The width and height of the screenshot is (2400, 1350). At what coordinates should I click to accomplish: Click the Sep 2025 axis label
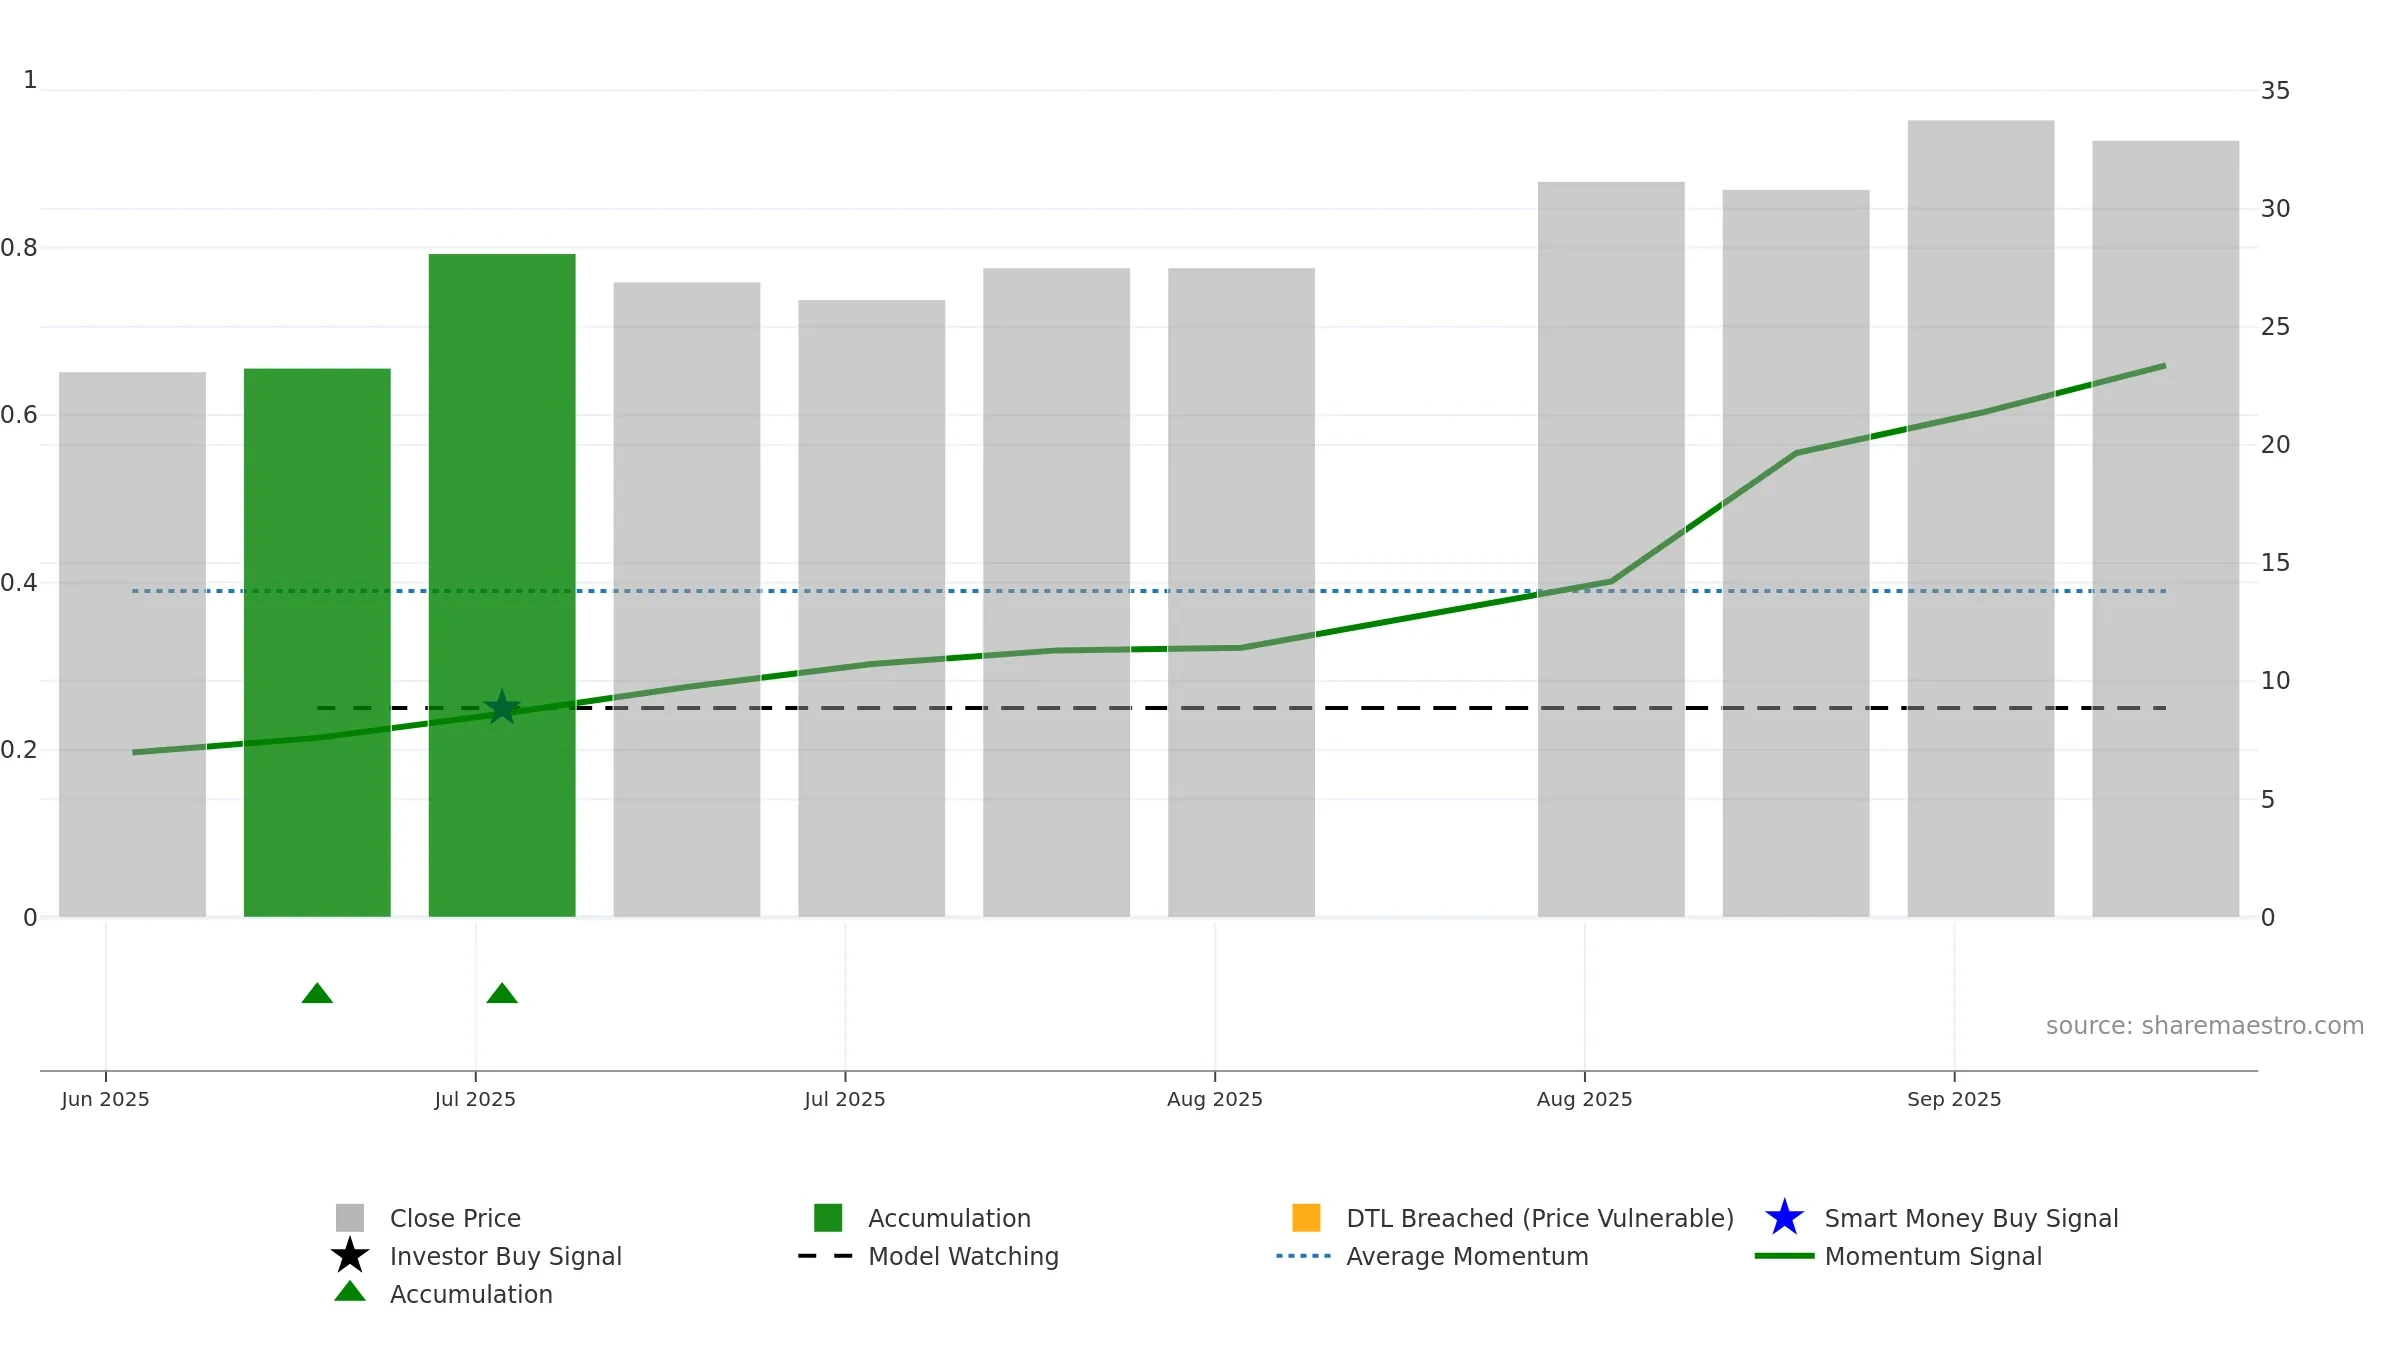click(1954, 1099)
